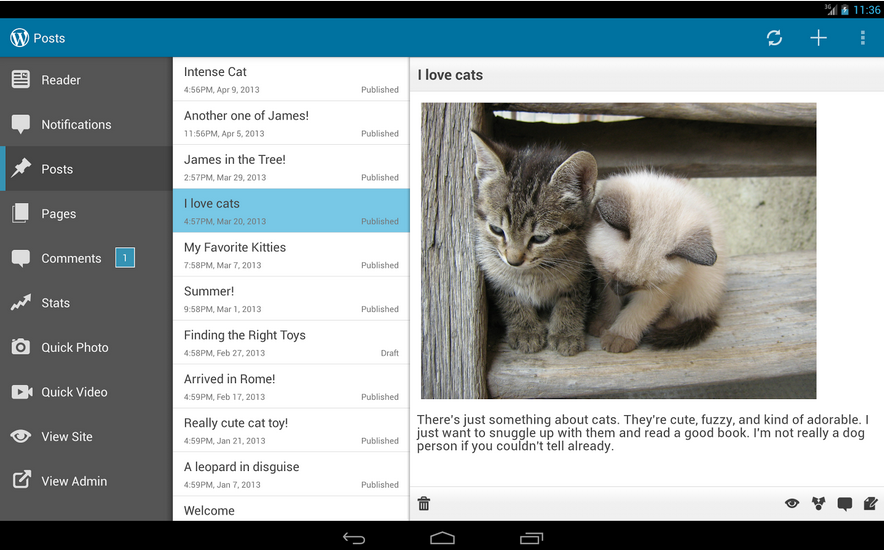Click the Quick Photo camera icon

click(x=21, y=347)
